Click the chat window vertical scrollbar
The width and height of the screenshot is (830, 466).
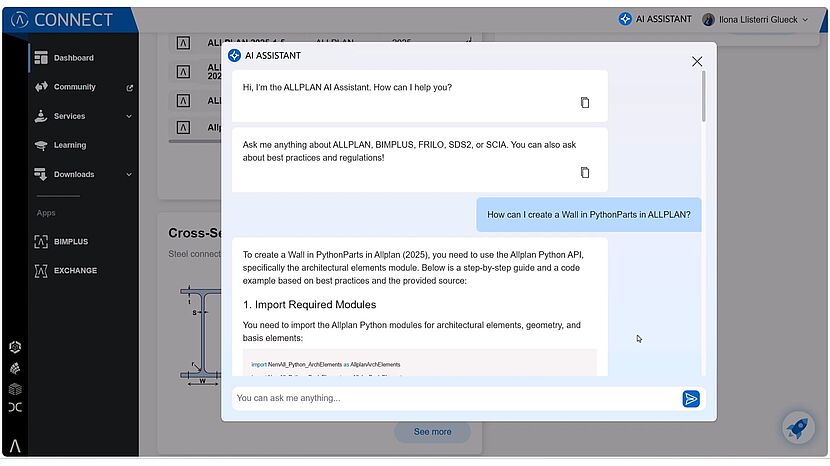point(704,95)
